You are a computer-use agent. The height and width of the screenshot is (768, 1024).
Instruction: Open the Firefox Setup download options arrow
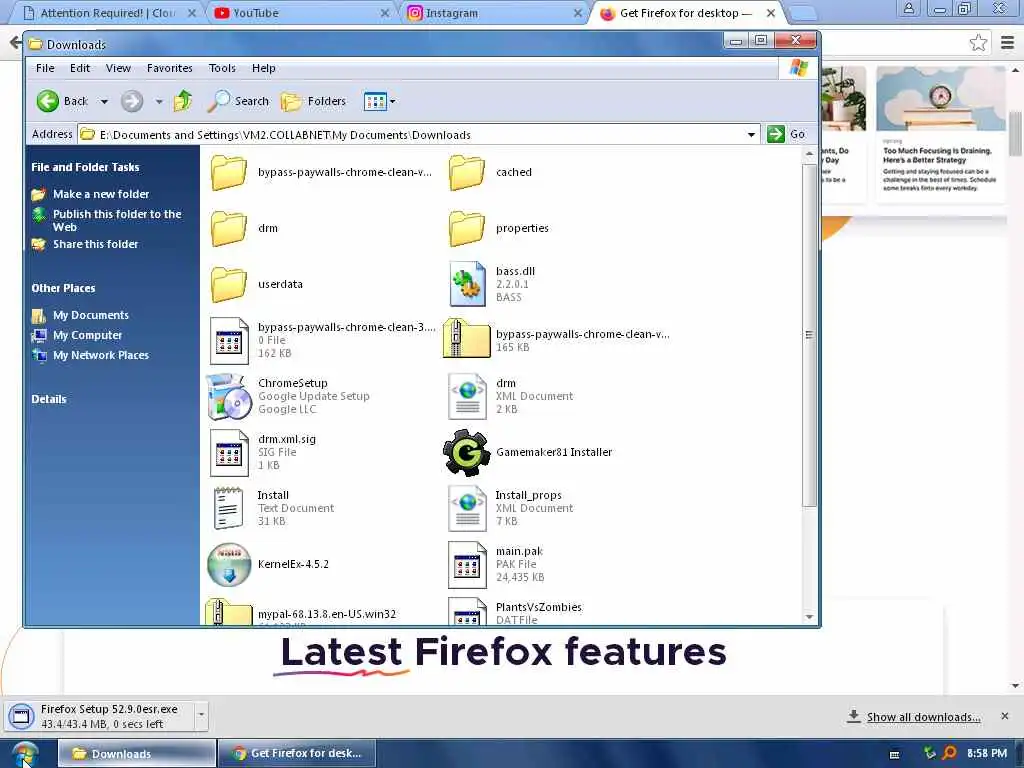pyautogui.click(x=201, y=716)
